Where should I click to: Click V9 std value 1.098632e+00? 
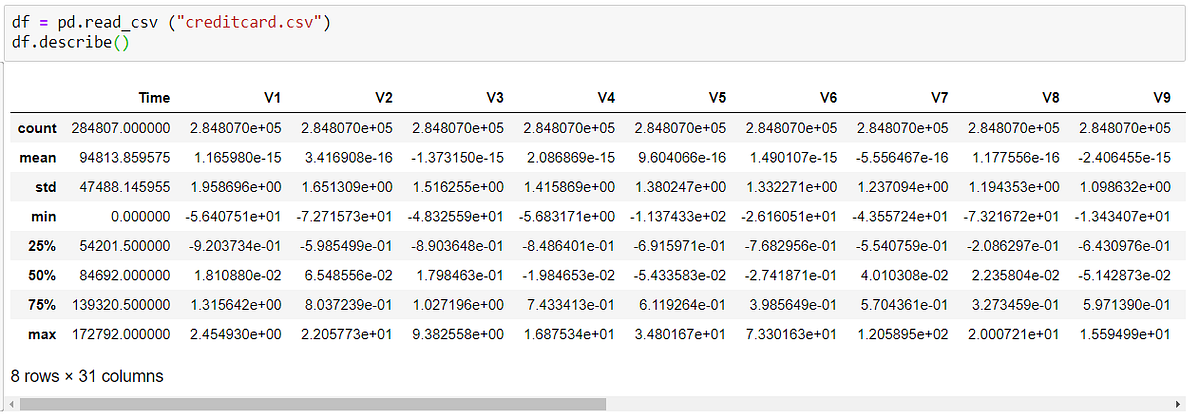click(1125, 187)
